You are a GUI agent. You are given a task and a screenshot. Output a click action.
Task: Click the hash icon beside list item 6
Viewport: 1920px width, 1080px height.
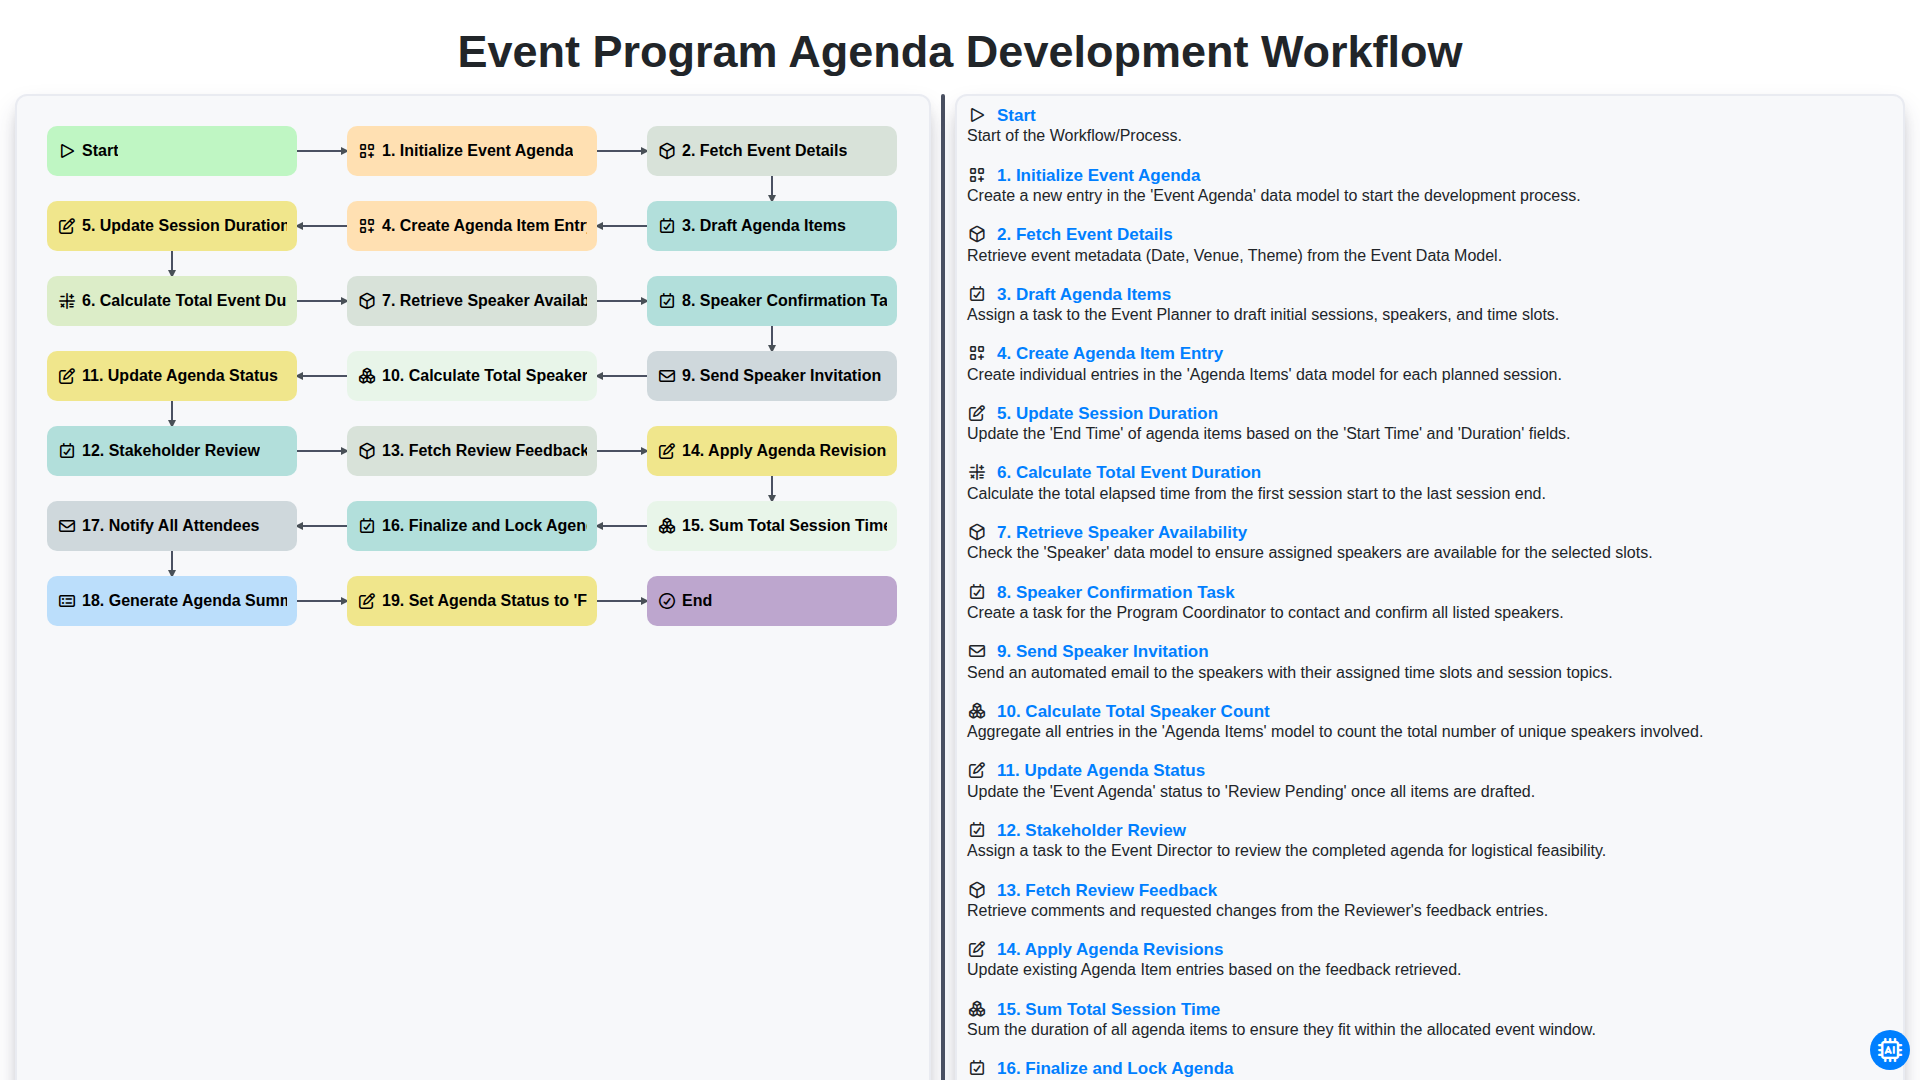tap(977, 472)
